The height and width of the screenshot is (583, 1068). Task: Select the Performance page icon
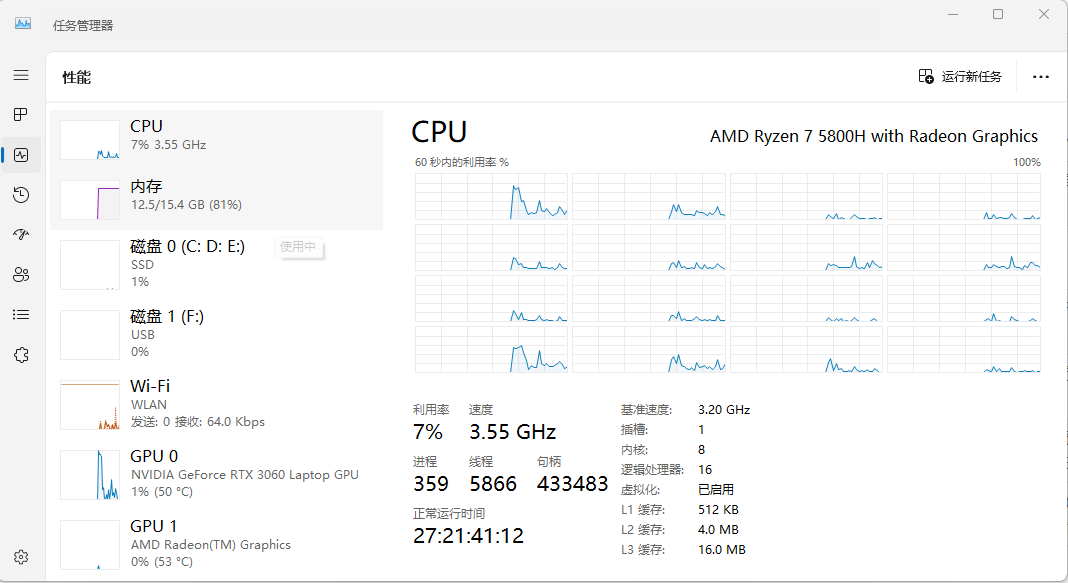point(21,155)
